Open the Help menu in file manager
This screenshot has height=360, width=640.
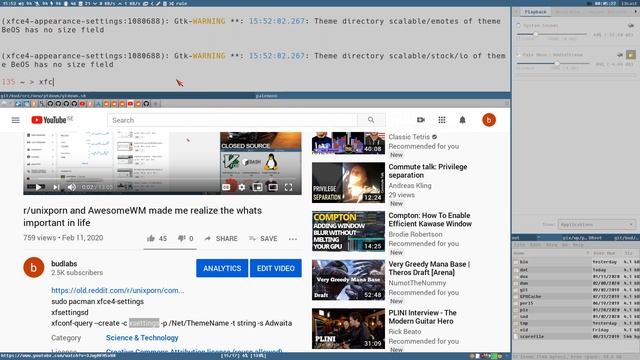coord(578,245)
